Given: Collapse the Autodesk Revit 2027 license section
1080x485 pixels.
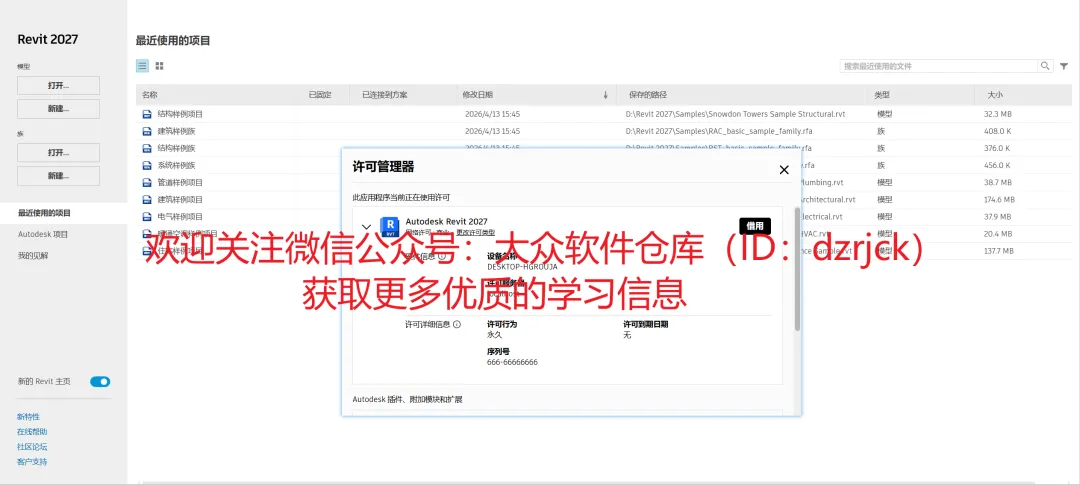Looking at the screenshot, I should [366, 227].
